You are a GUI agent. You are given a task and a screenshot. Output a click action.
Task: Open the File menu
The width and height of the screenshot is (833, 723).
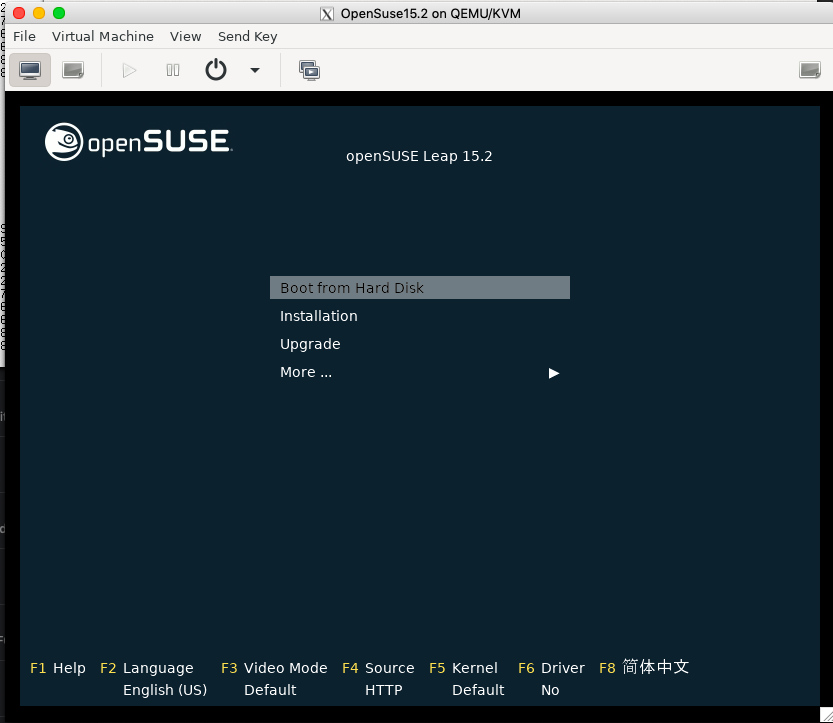click(x=24, y=36)
